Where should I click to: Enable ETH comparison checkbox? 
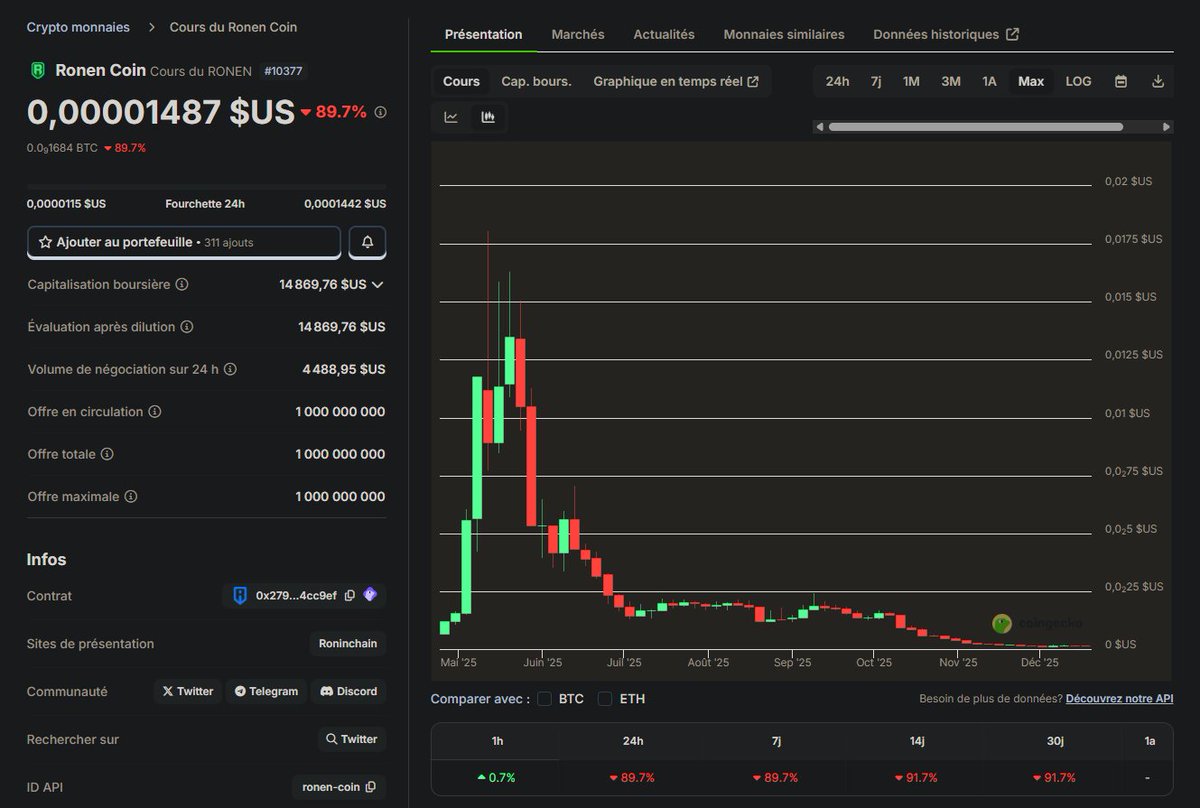(x=605, y=699)
